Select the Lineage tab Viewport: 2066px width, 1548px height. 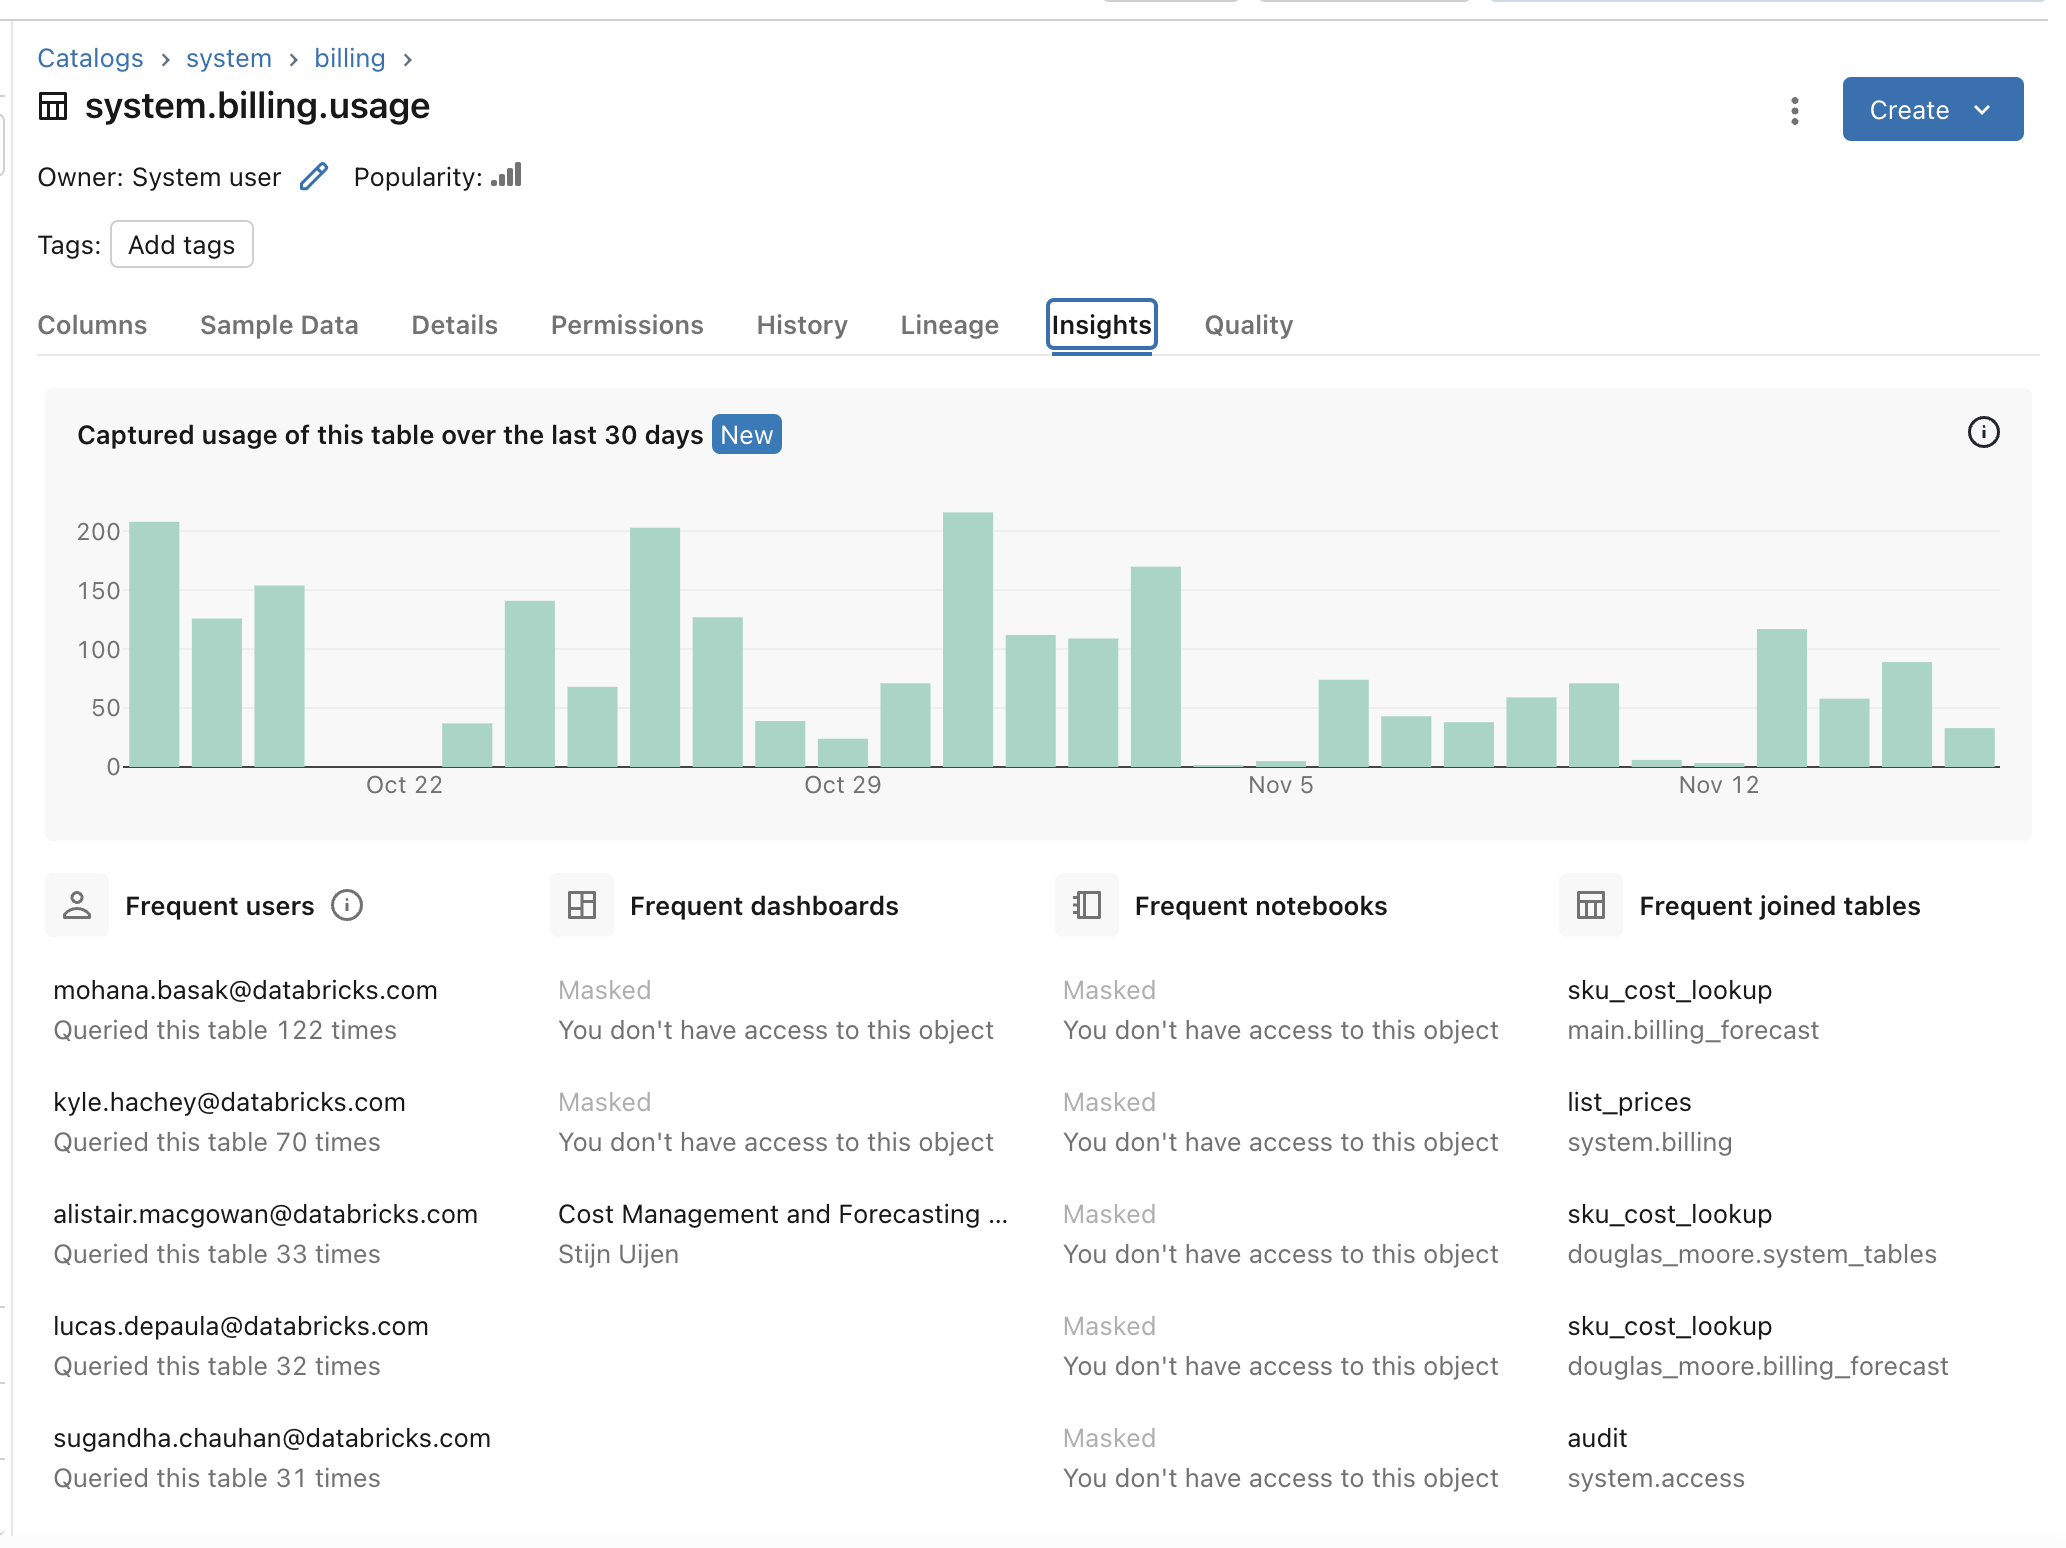pyautogui.click(x=951, y=324)
